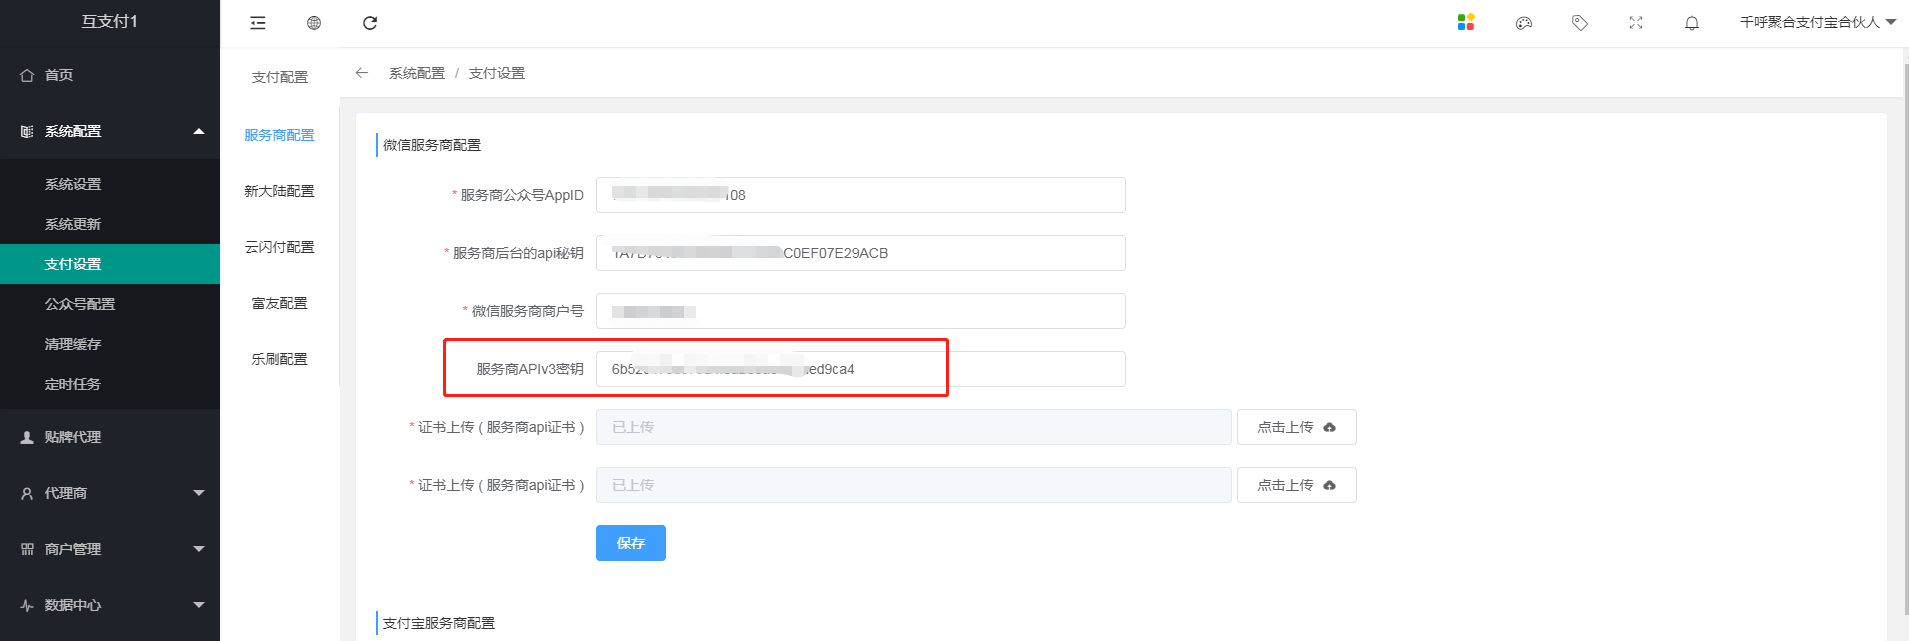Expand the 数据中心 menu arrow

coord(199,605)
